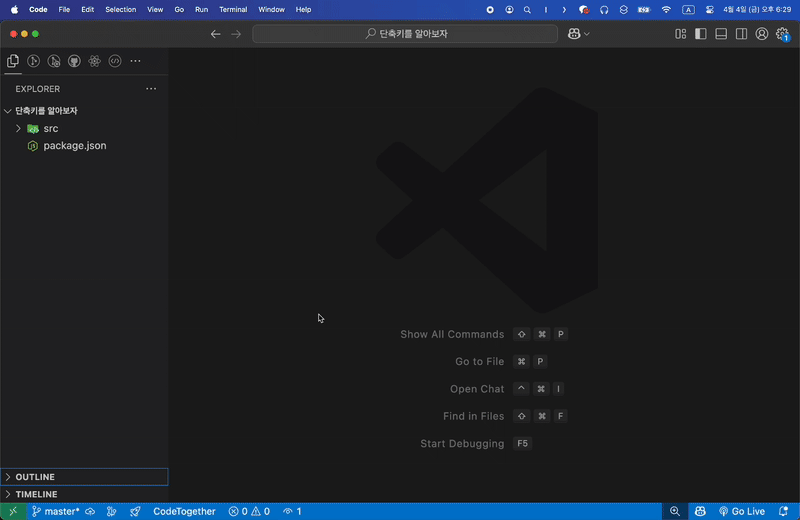Click CodeTogether in the status bar
Image resolution: width=800 pixels, height=520 pixels.
point(184,511)
